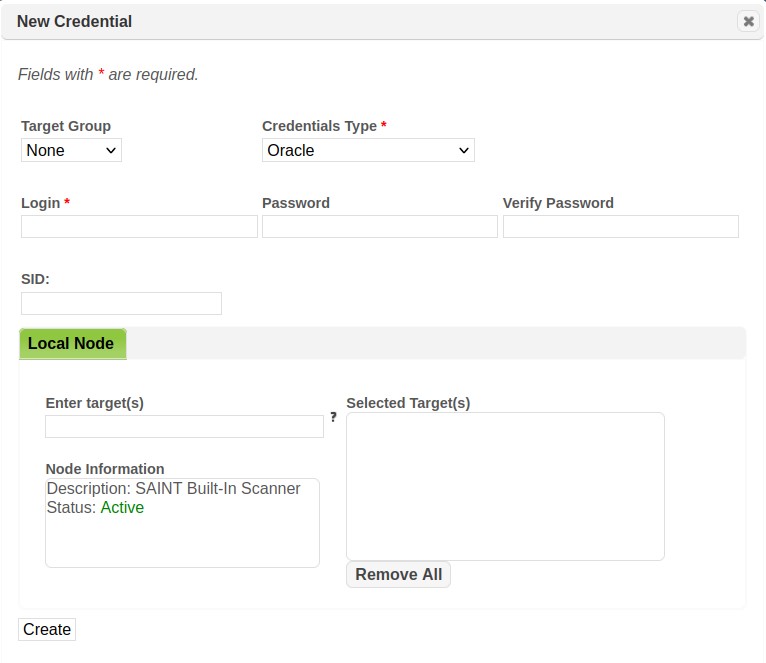Expand the Credentials Type dropdown

[368, 150]
